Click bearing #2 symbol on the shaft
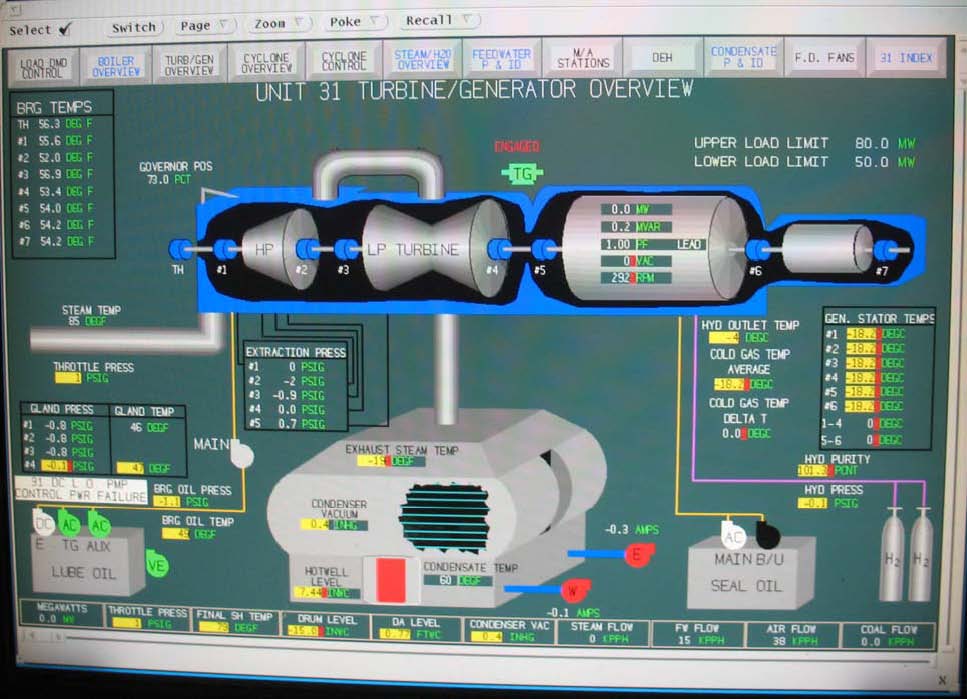The height and width of the screenshot is (699, 967). [307, 249]
